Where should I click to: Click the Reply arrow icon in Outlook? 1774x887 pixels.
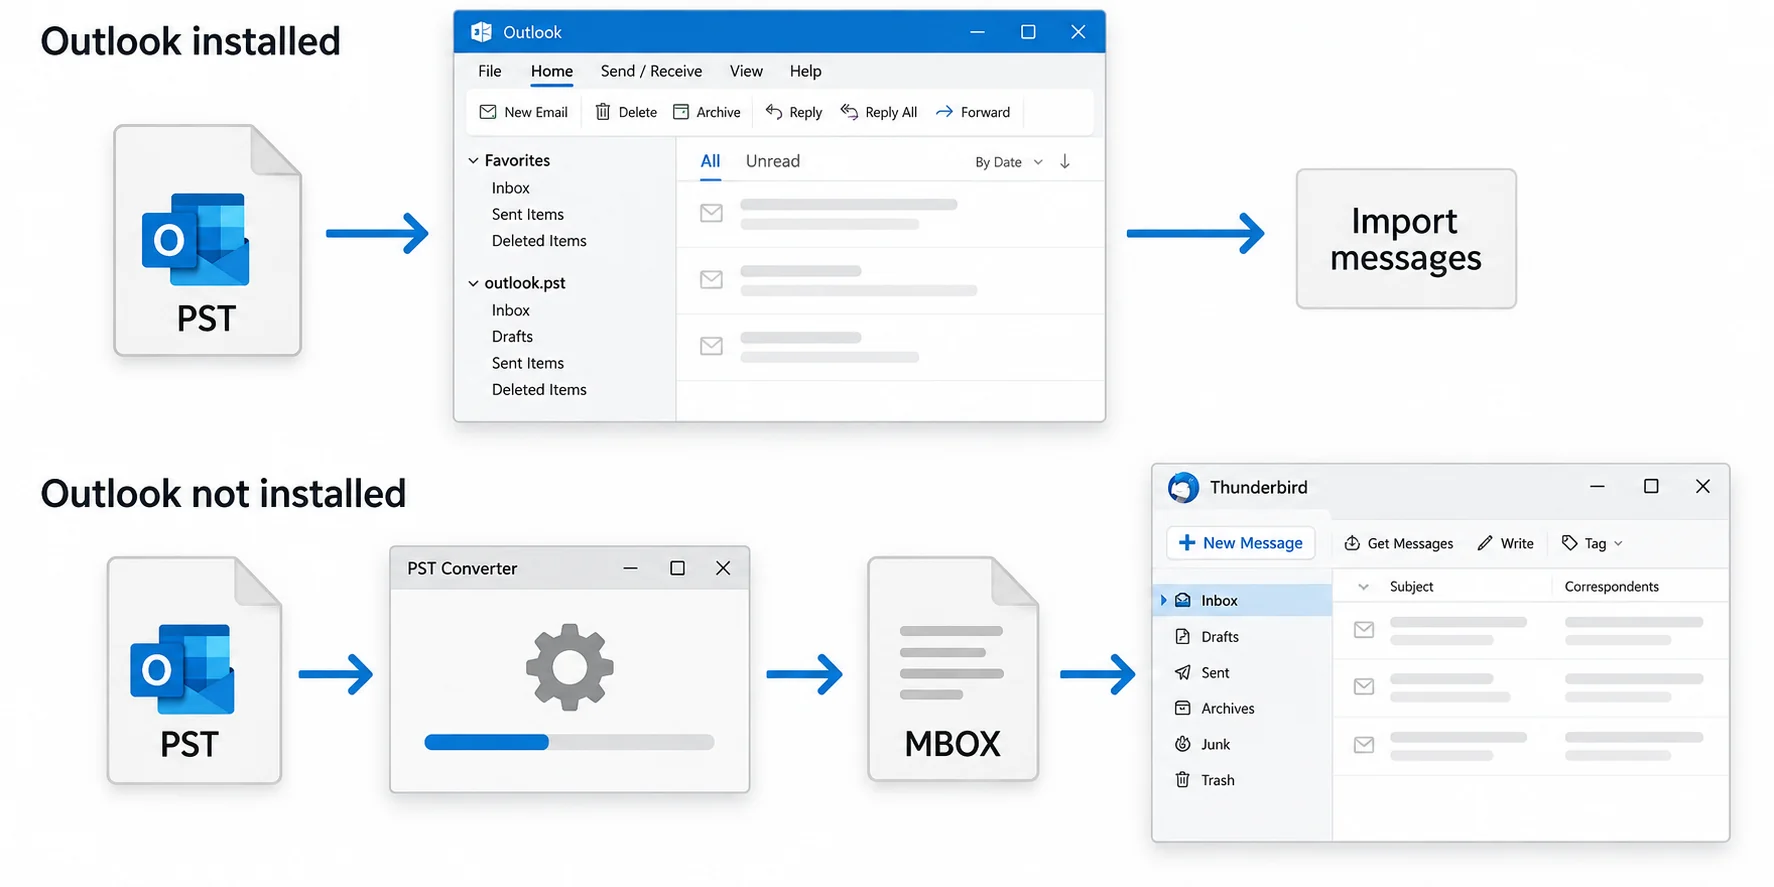(x=774, y=112)
